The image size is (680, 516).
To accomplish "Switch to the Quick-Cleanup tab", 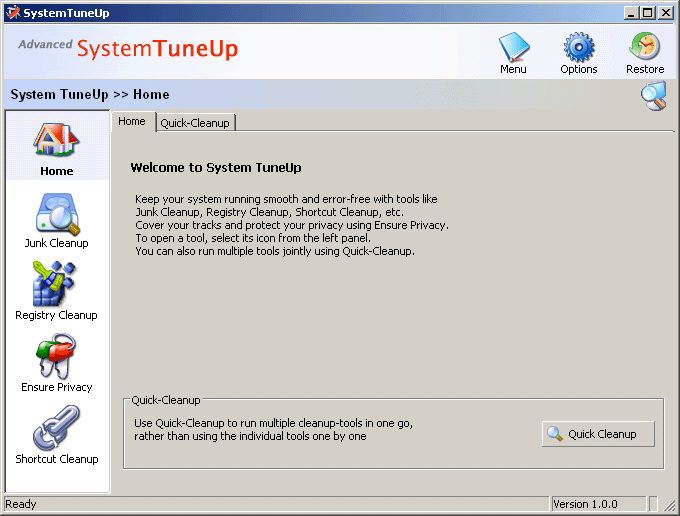I will [x=195, y=123].
